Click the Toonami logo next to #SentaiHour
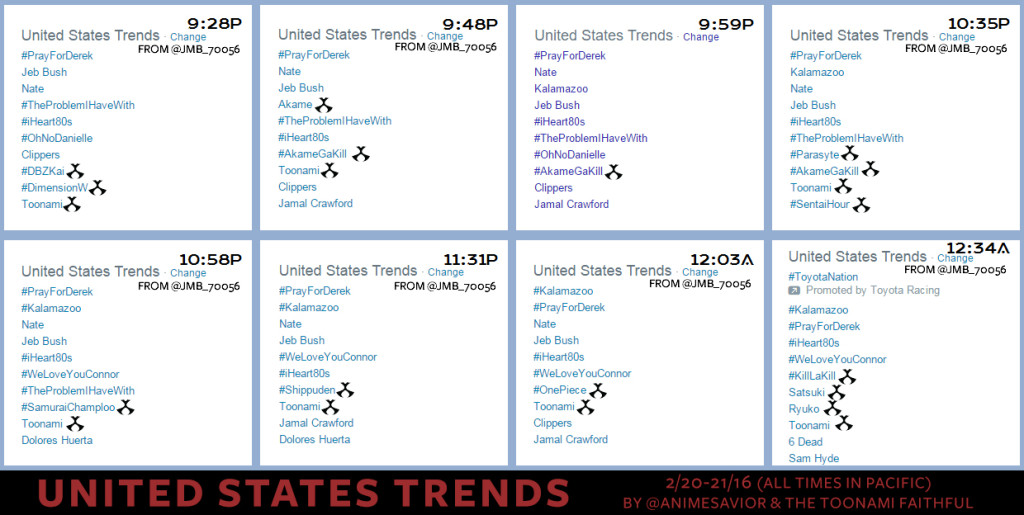Image resolution: width=1024 pixels, height=515 pixels. pos(861,205)
